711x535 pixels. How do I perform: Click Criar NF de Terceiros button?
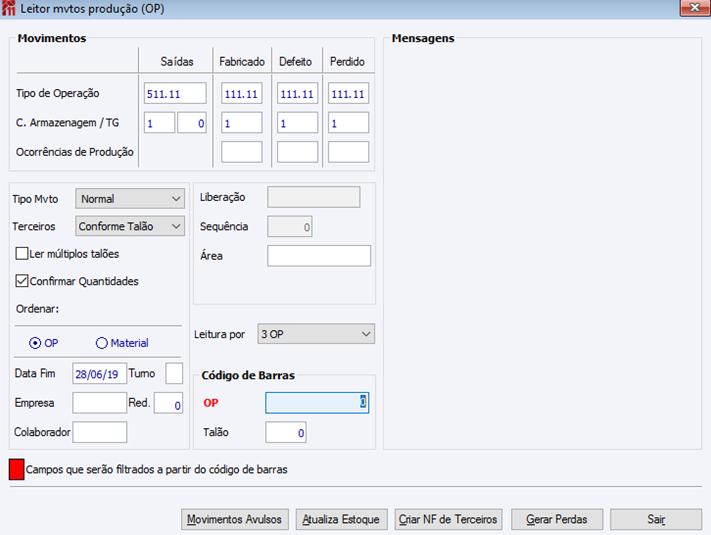[x=448, y=519]
